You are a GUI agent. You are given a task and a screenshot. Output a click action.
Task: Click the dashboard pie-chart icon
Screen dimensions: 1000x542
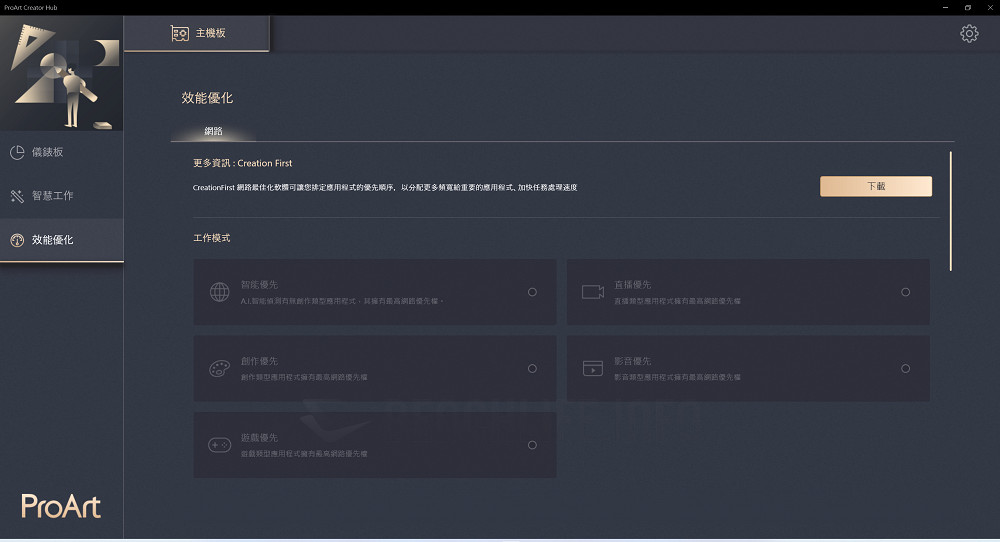point(17,152)
